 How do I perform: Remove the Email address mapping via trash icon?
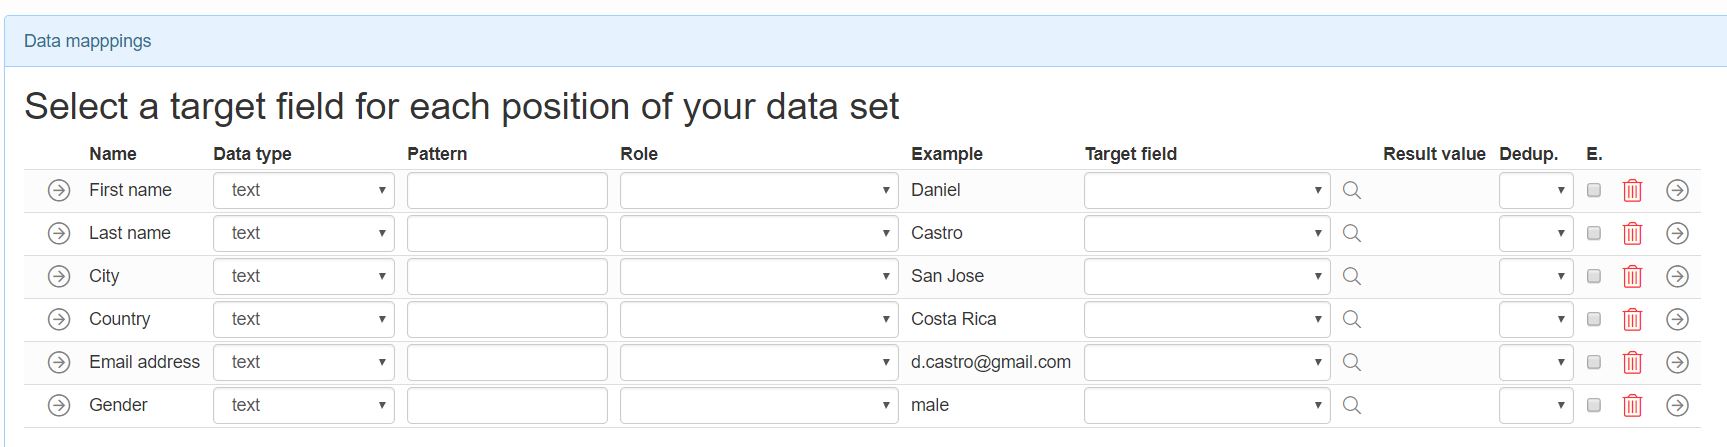click(x=1632, y=362)
